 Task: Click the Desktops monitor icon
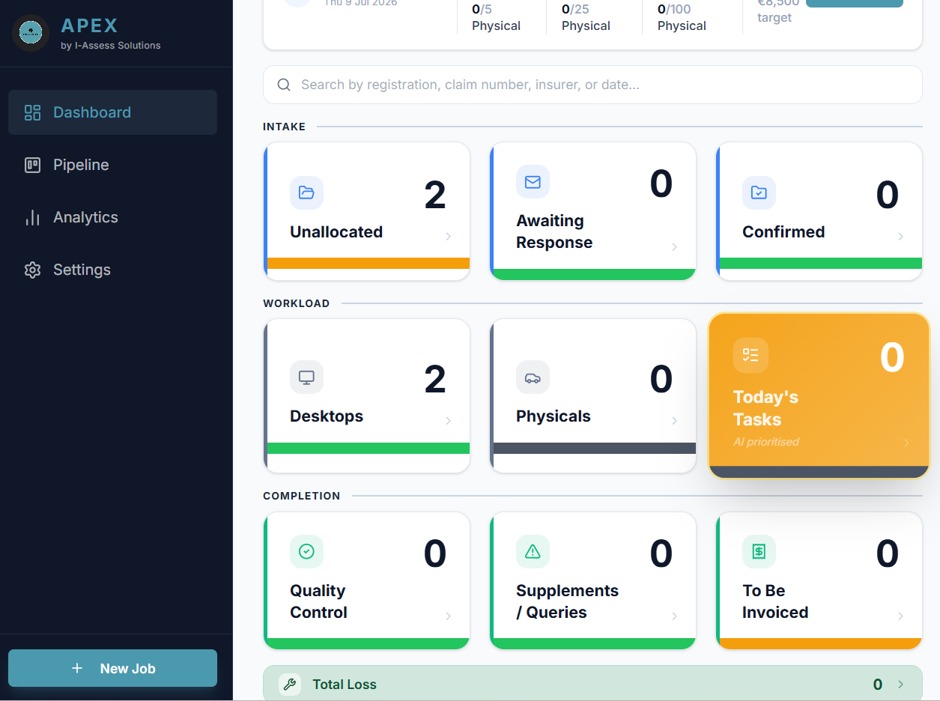click(x=306, y=377)
